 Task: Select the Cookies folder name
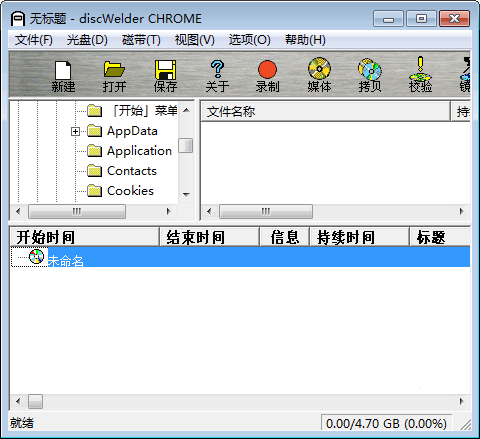pos(130,191)
